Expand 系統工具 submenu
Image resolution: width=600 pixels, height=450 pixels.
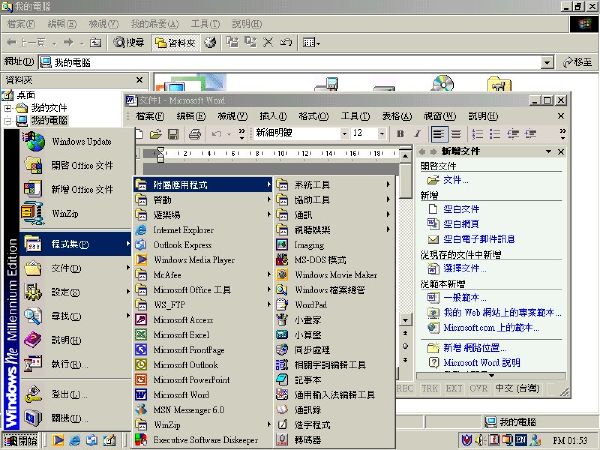pyautogui.click(x=334, y=185)
